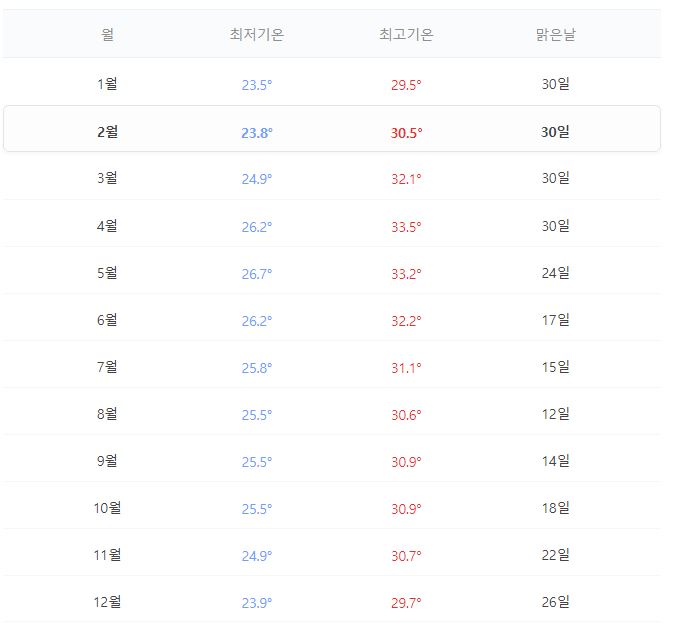Click the 24.9° low temperature in 11월 row
This screenshot has height=637, width=677.
point(257,556)
